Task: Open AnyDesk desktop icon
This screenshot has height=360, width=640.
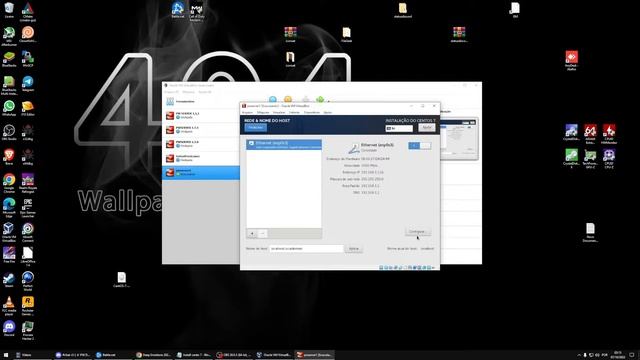Action: (x=571, y=60)
